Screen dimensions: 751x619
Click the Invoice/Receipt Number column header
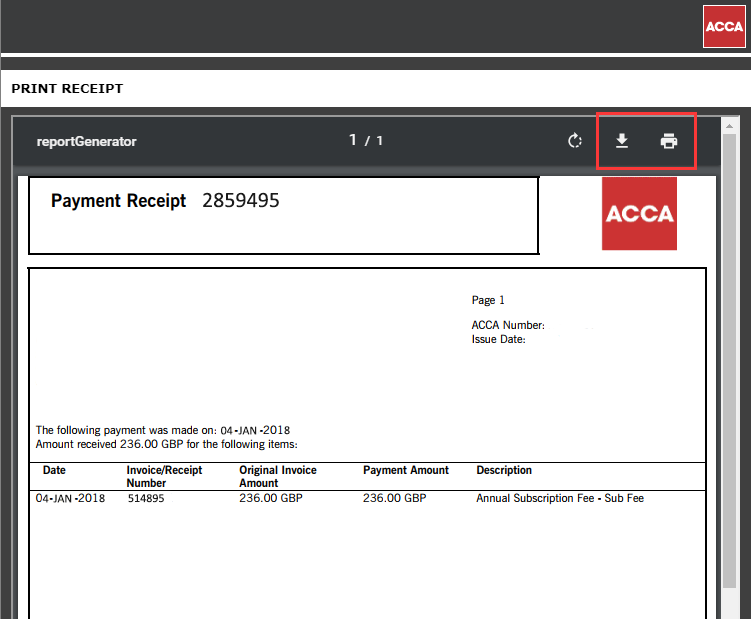pos(164,476)
